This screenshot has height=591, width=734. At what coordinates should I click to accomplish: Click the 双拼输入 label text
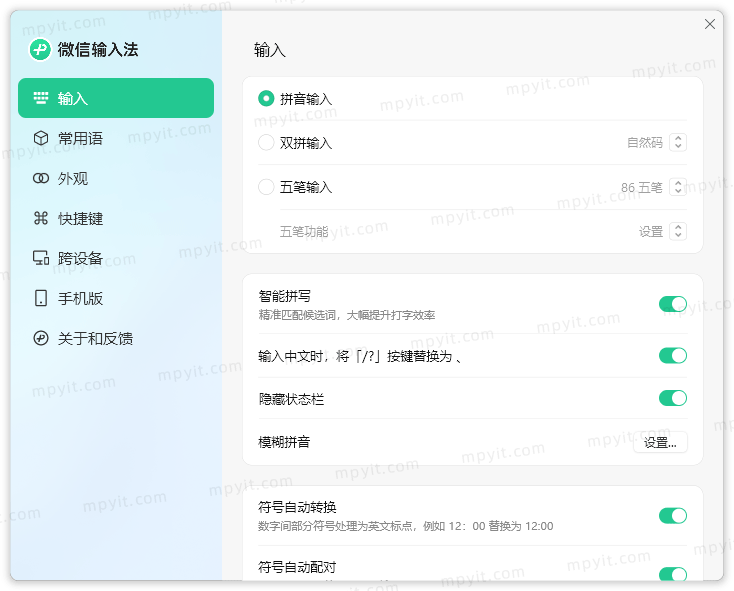306,143
